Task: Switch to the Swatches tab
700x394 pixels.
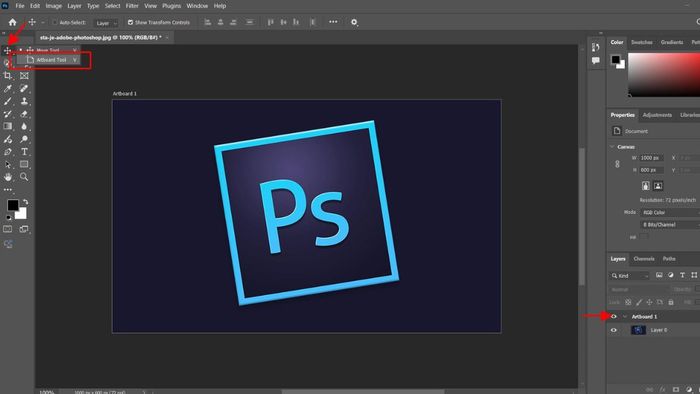Action: (642, 42)
